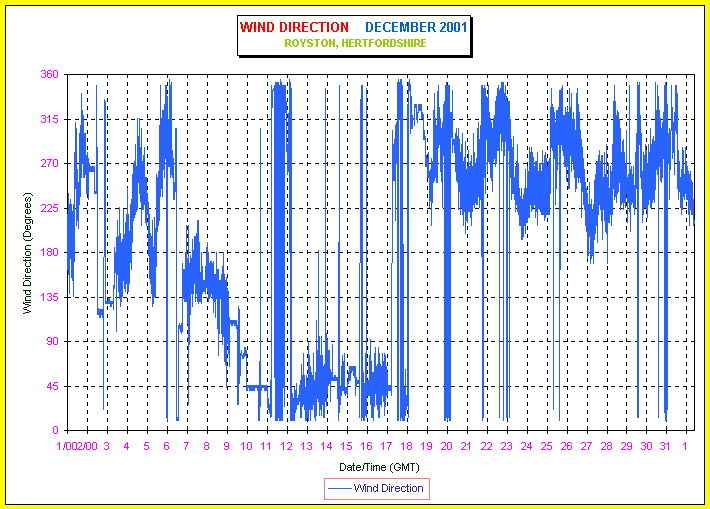Click the 45 y-axis tick label
The image size is (710, 509).
(x=52, y=386)
